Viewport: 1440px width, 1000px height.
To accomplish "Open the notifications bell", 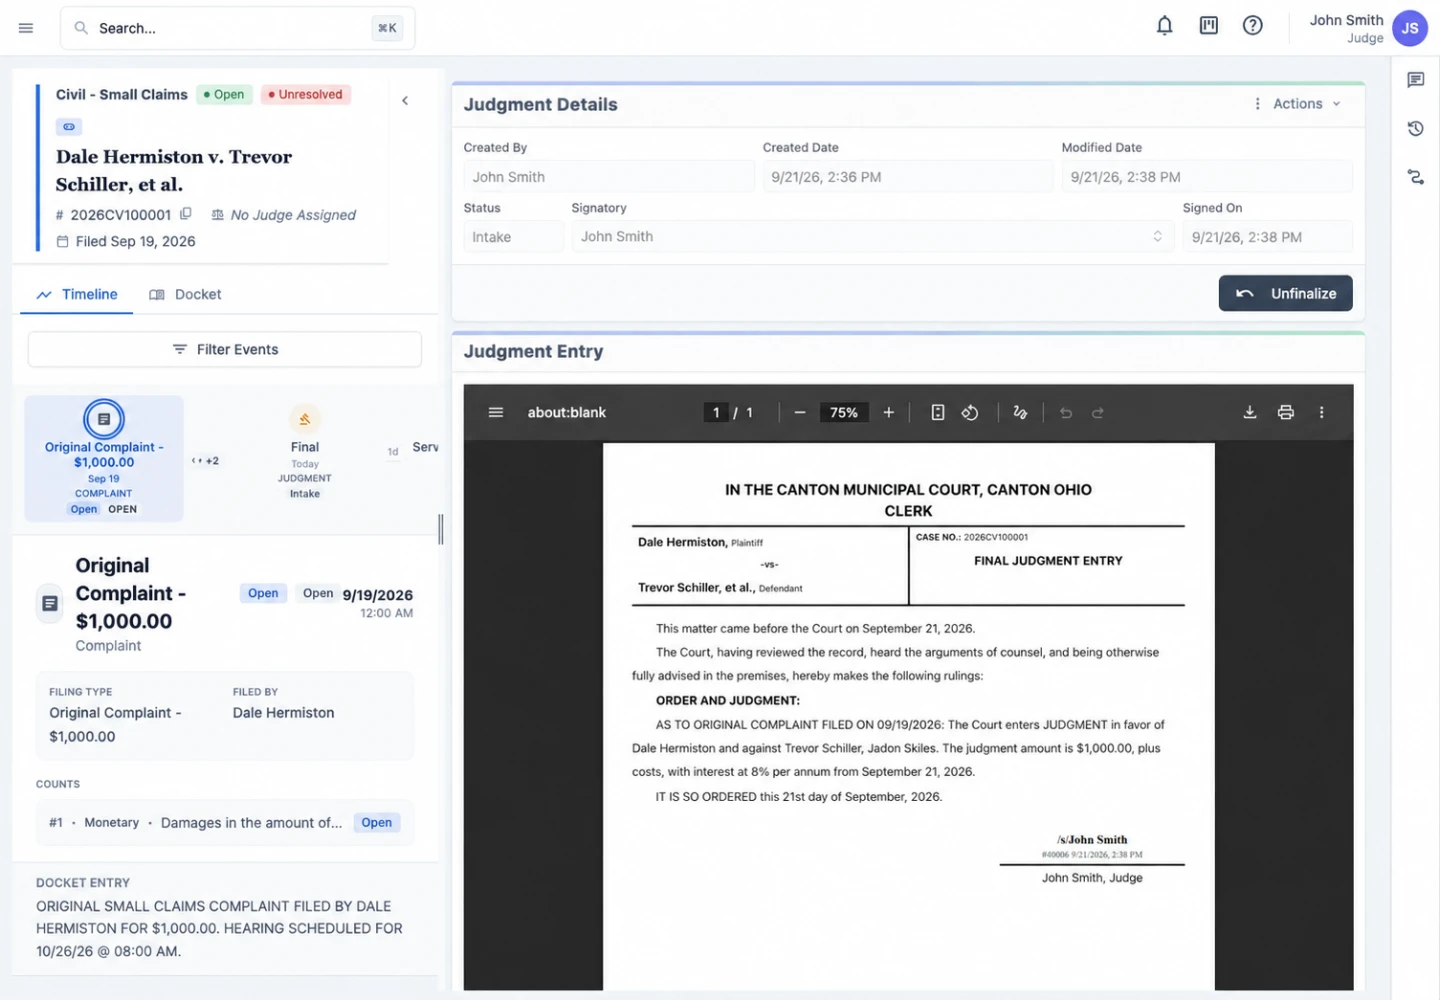I will coord(1164,26).
